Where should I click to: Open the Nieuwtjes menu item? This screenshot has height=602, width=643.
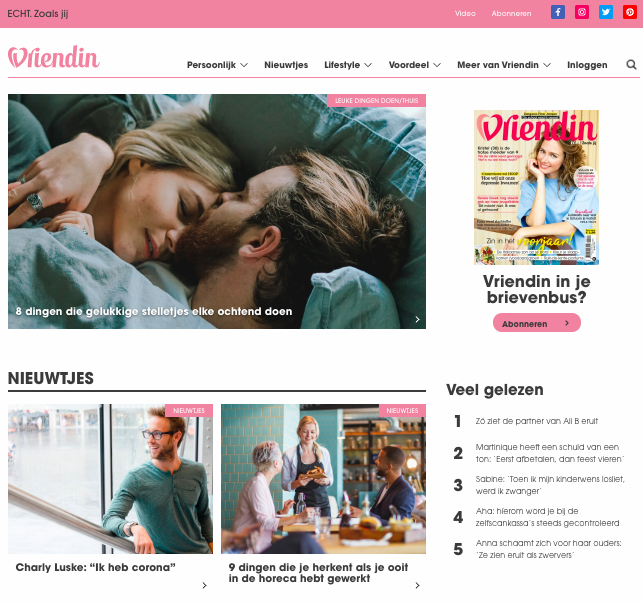pos(286,65)
